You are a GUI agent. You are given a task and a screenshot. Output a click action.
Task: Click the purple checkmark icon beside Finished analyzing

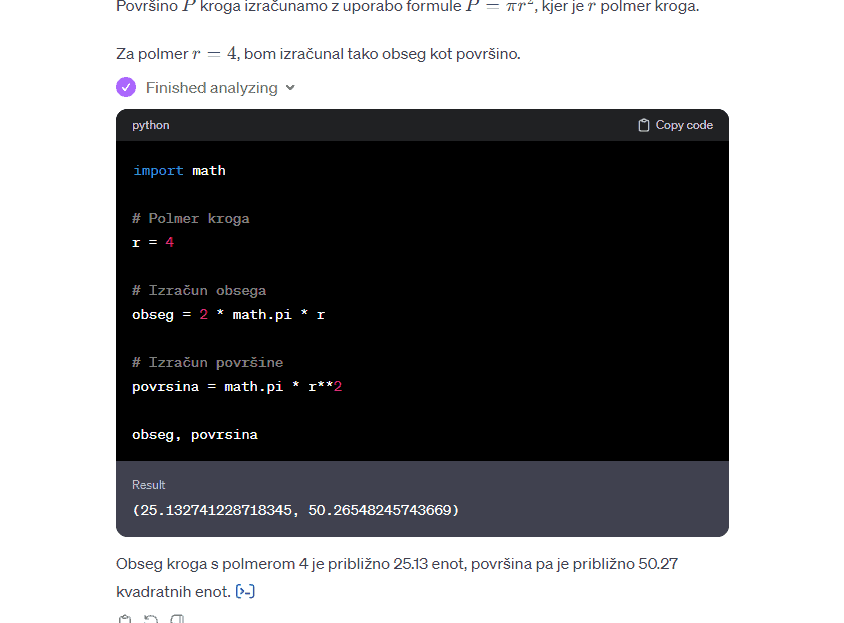click(x=126, y=87)
